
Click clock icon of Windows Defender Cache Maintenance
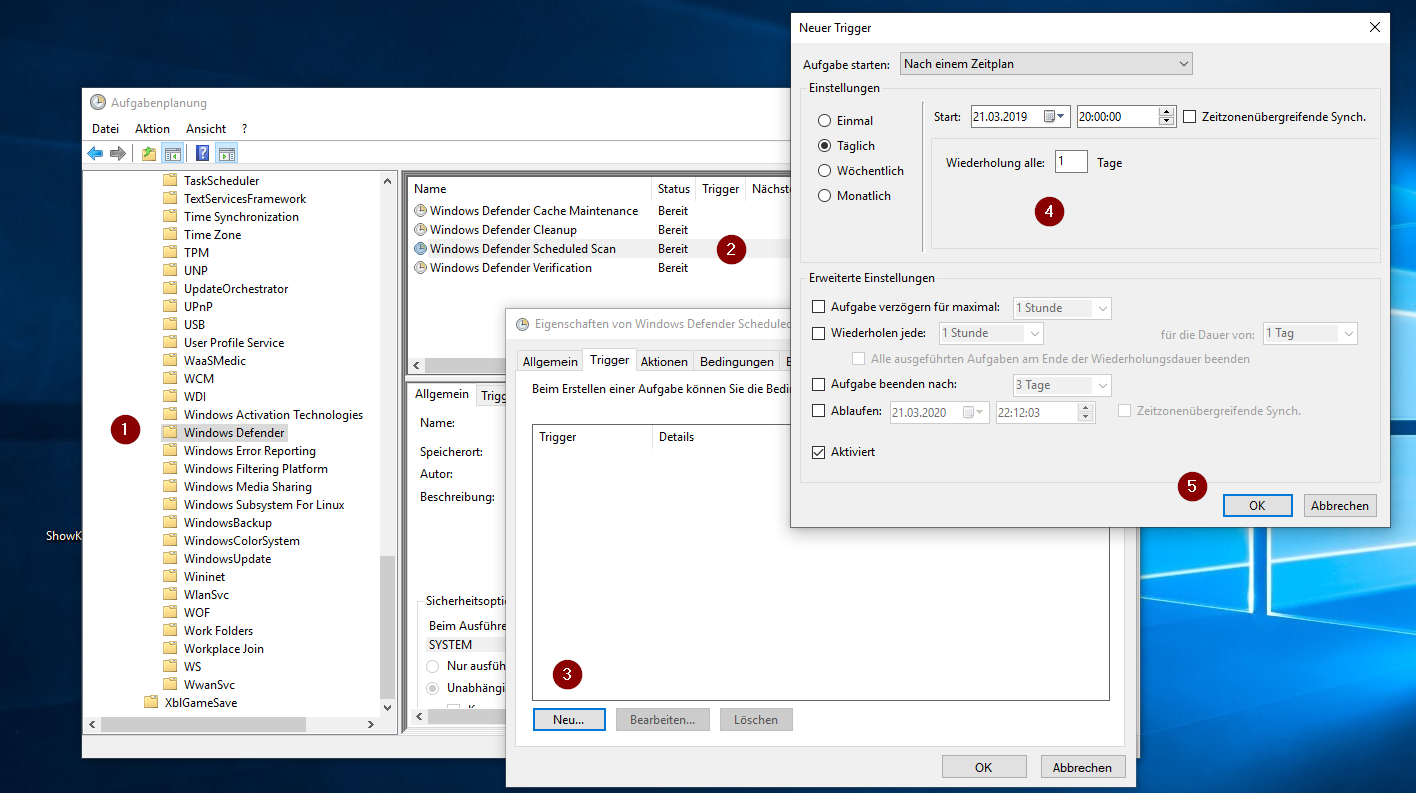[x=420, y=211]
